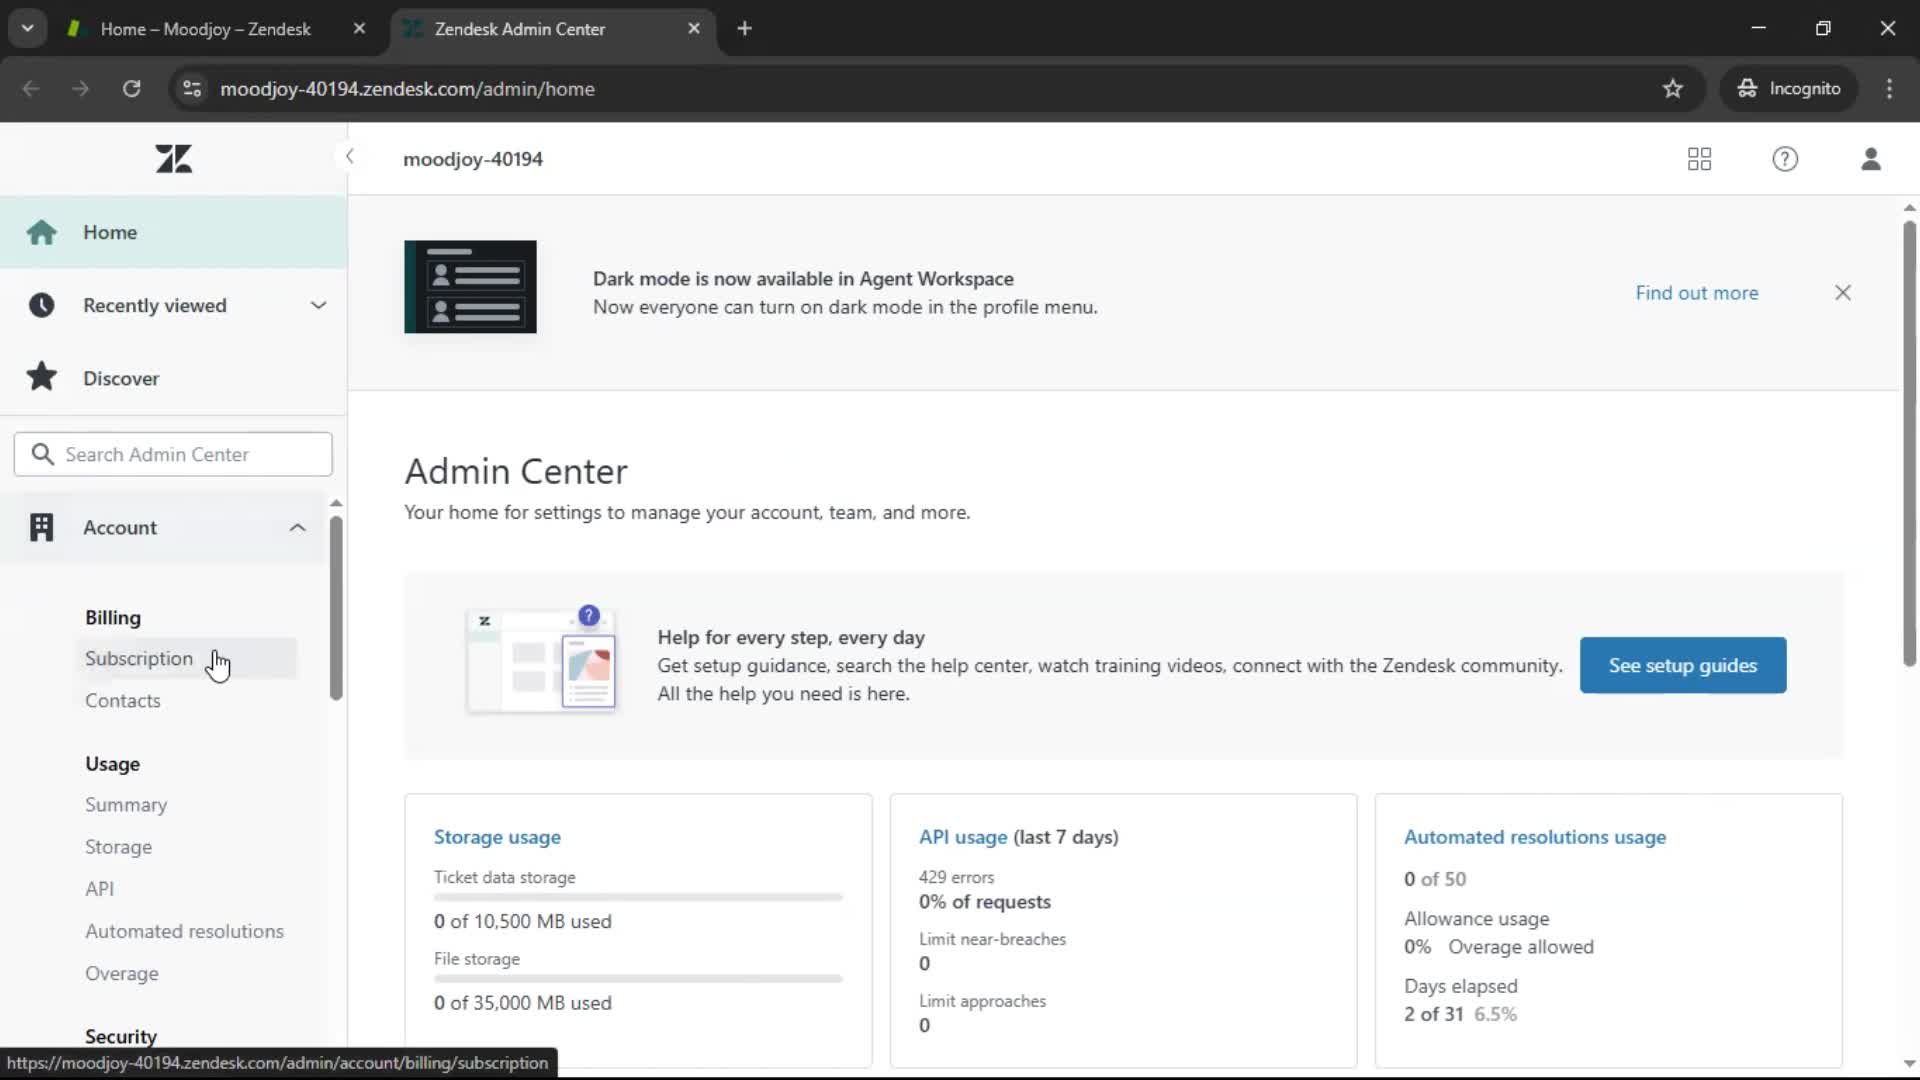Screen dimensions: 1920x1080
Task: Open the tab search dropdown
Action: (28, 29)
